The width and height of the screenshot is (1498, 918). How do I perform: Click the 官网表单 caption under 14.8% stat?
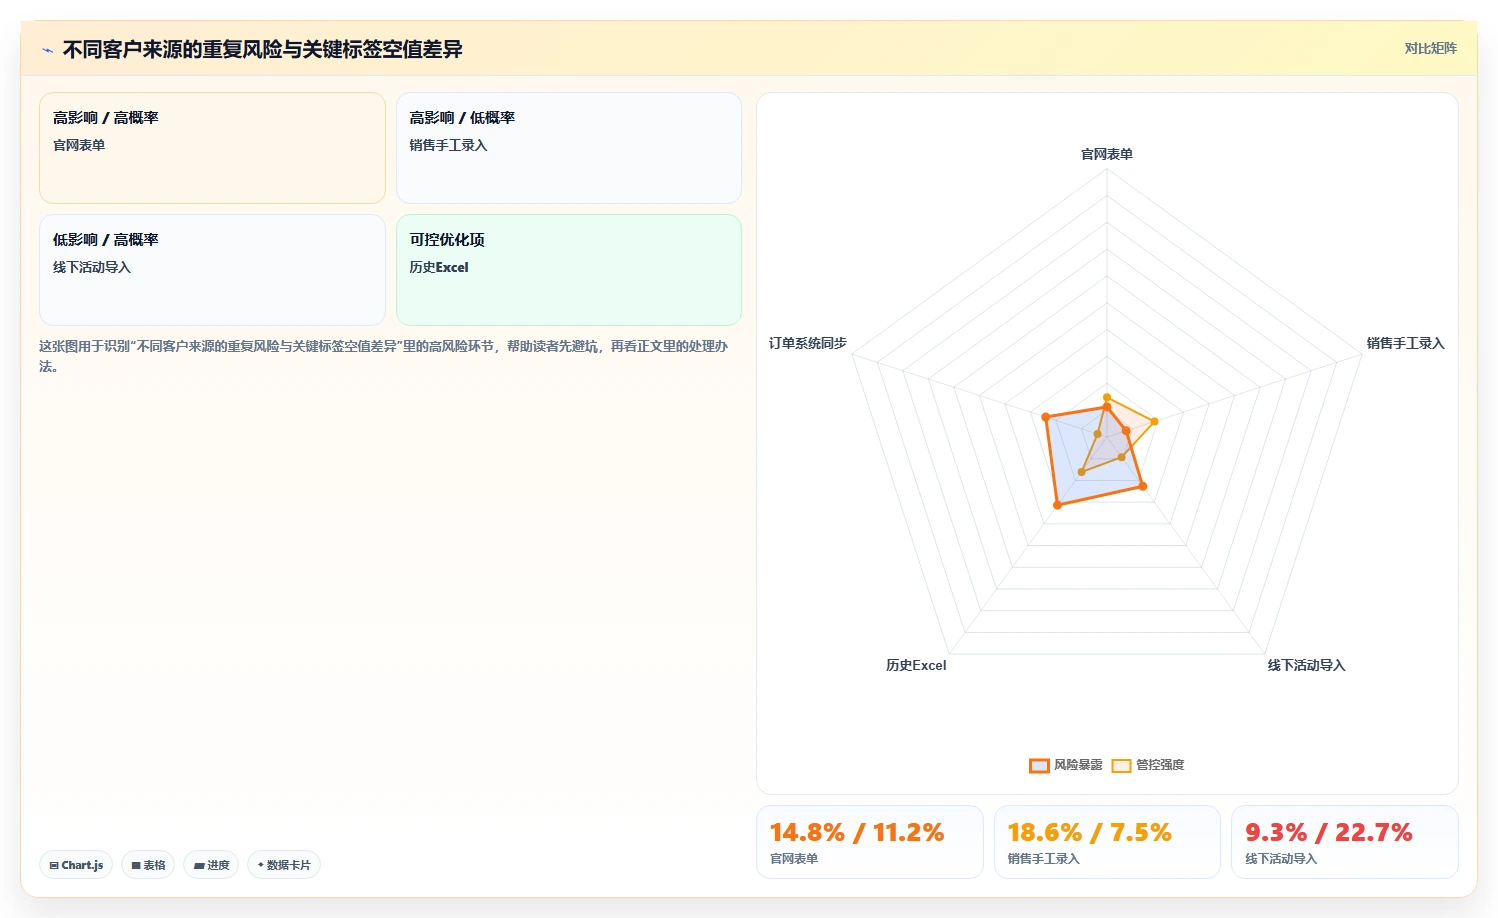coord(794,859)
